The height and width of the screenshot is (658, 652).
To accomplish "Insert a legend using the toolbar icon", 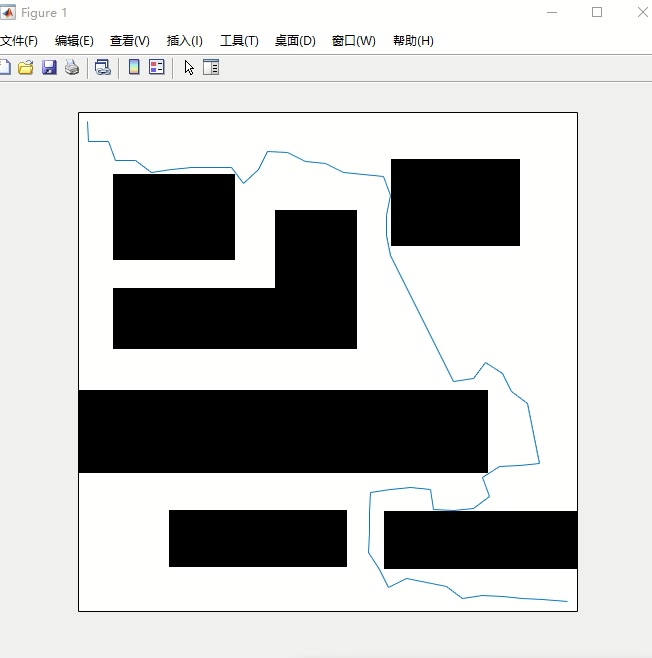I will [x=157, y=68].
